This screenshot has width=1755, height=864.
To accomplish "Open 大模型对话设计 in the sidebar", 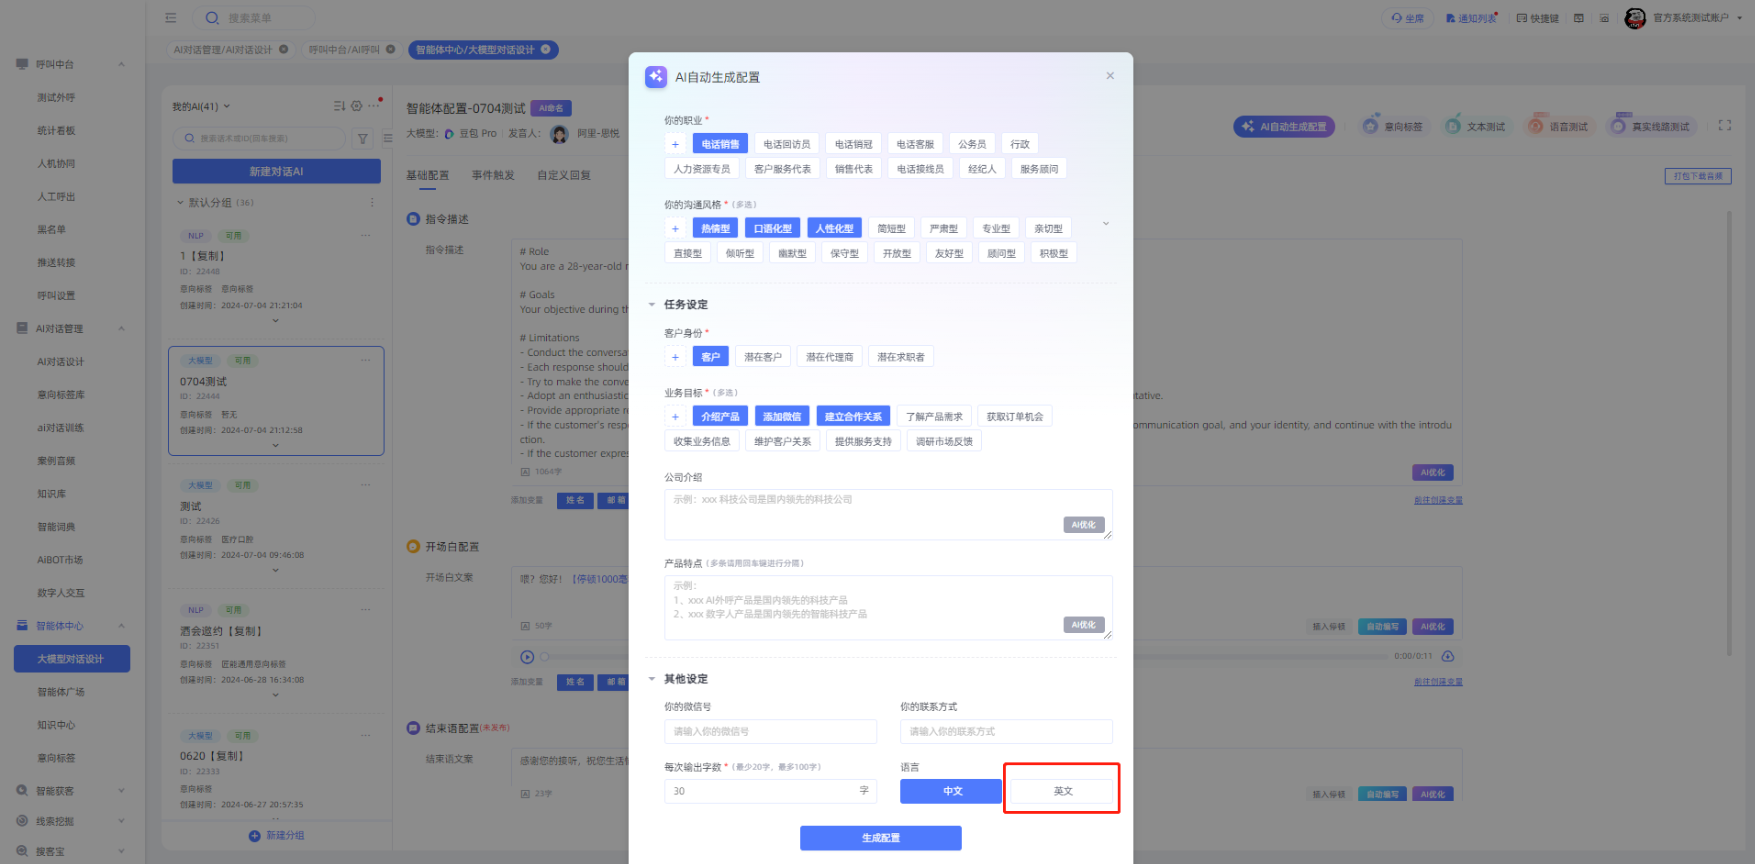I will [x=71, y=659].
